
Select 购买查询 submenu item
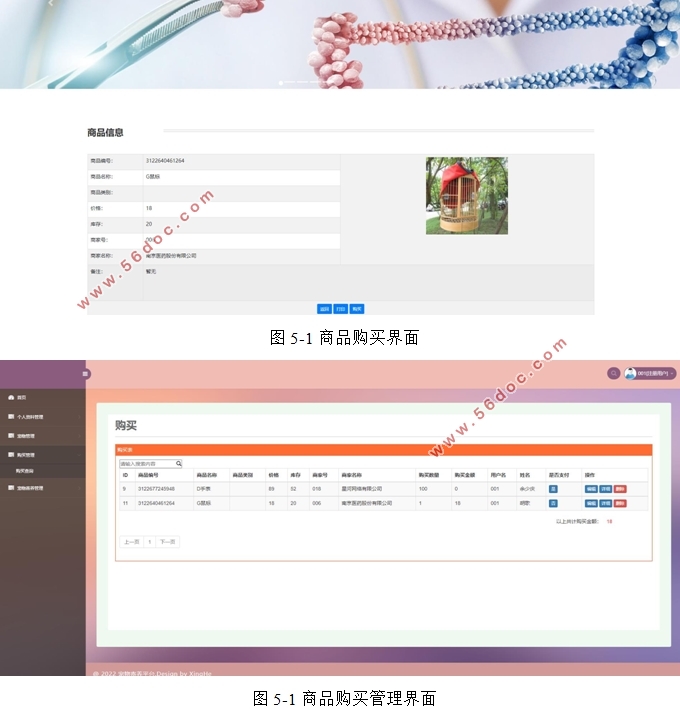(24, 470)
